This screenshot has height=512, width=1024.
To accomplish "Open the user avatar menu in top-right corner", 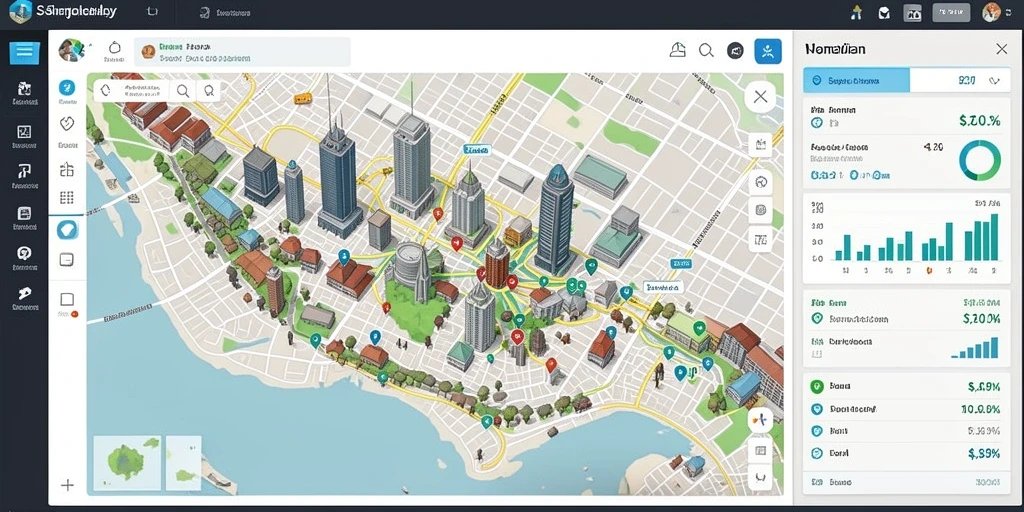I will [x=991, y=12].
